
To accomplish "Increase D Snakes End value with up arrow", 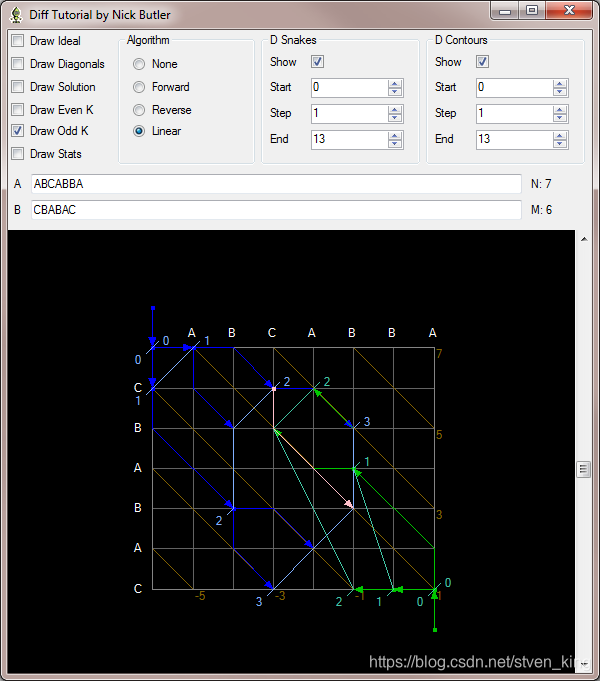I will point(395,136).
